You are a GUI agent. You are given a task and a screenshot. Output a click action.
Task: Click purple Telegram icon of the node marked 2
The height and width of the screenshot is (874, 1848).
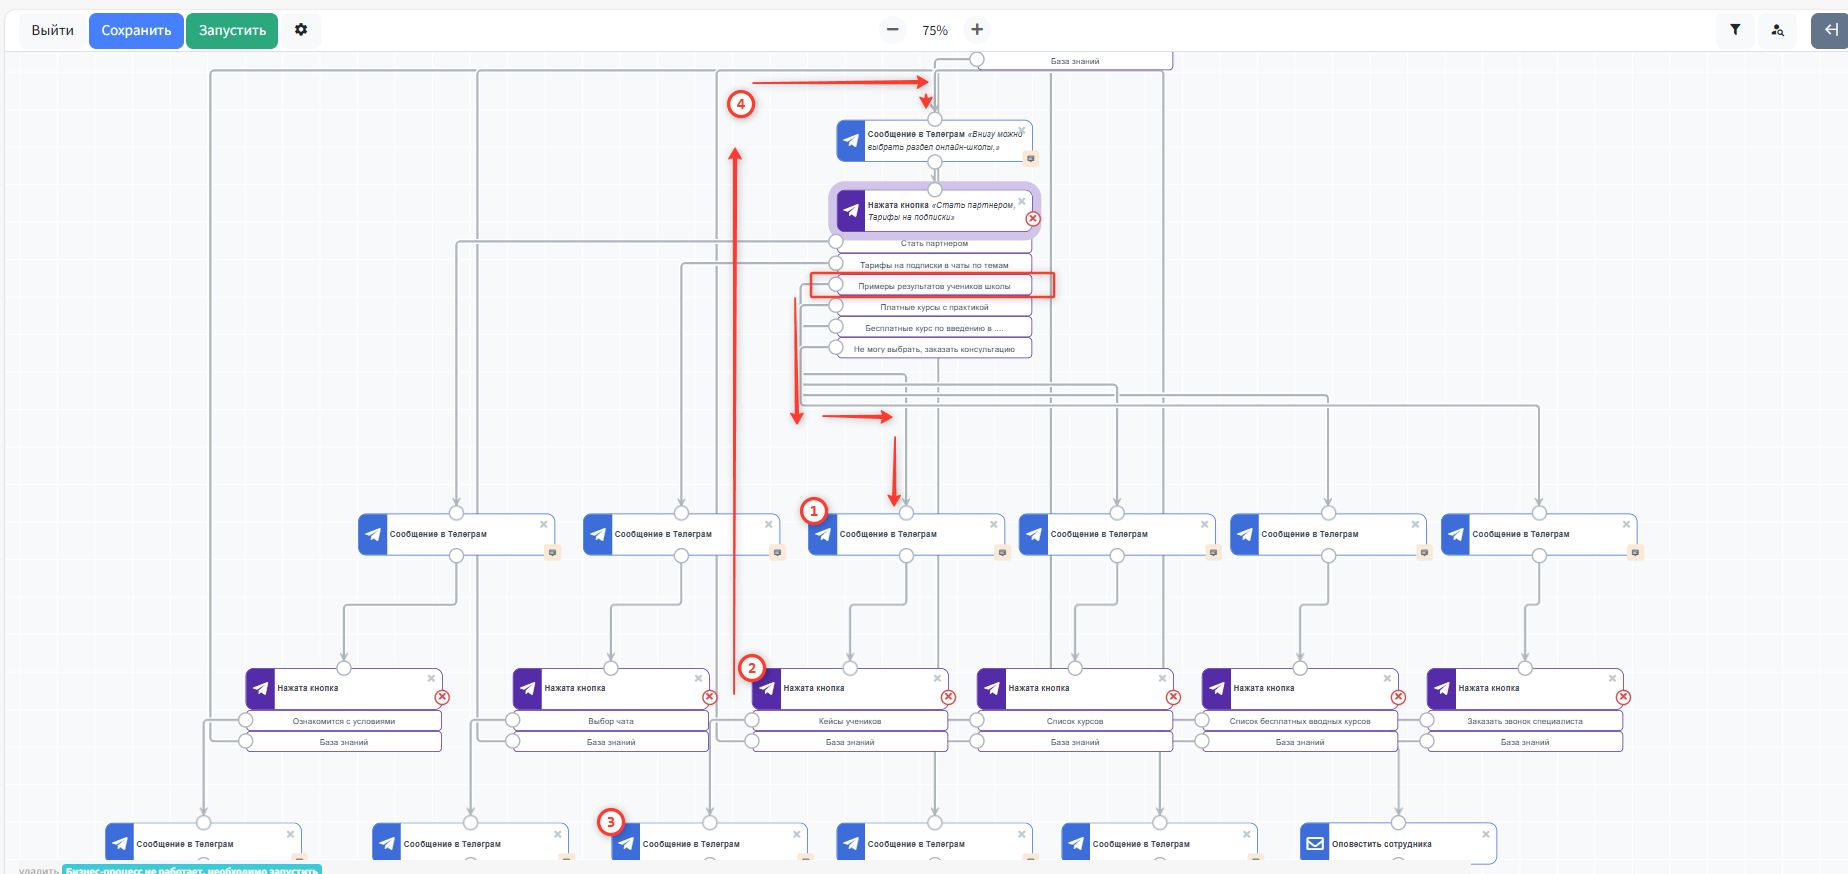click(767, 688)
